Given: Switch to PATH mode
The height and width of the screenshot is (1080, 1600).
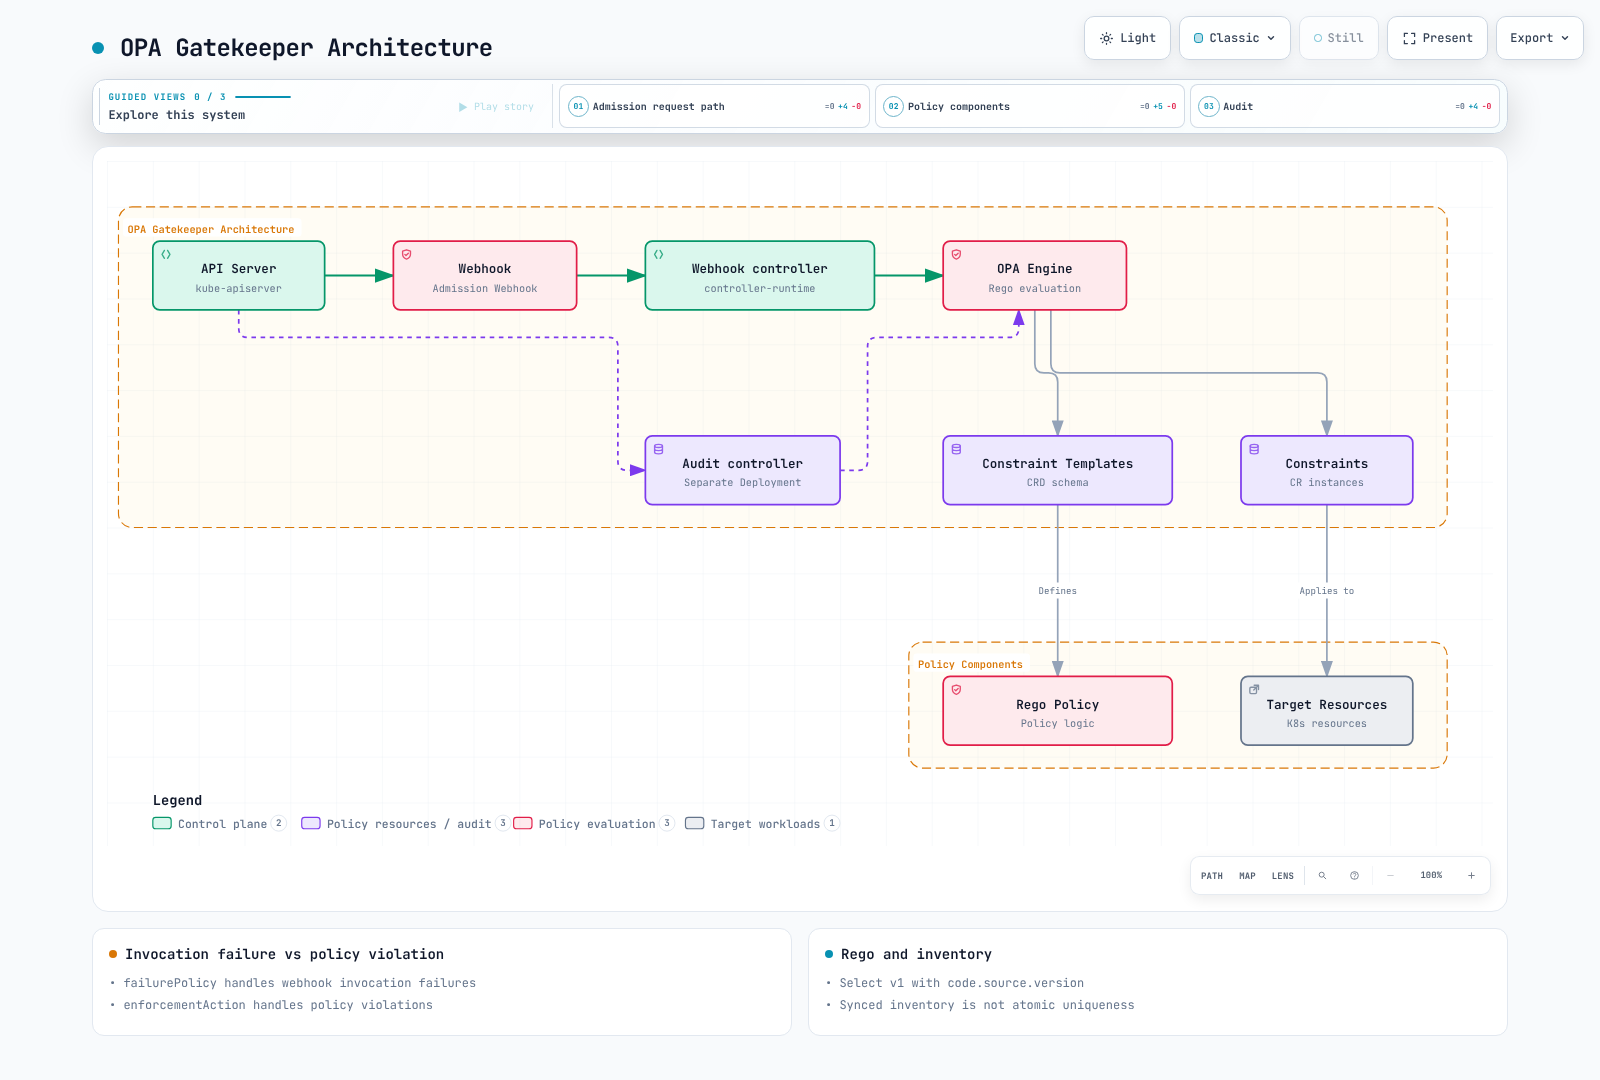Looking at the screenshot, I should point(1212,876).
